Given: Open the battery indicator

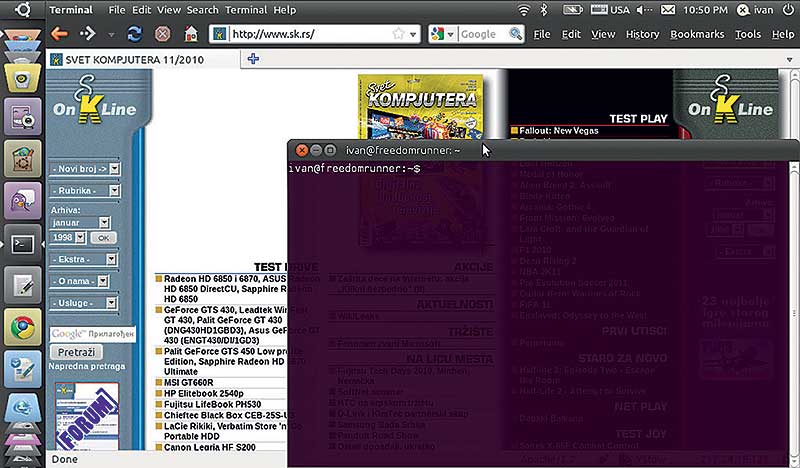Looking at the screenshot, I should [572, 10].
